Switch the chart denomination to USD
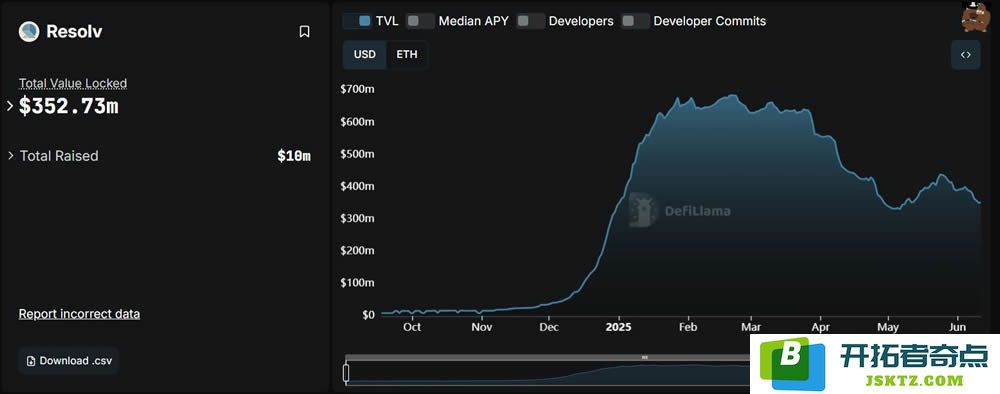The width and height of the screenshot is (1000, 394). [x=365, y=55]
